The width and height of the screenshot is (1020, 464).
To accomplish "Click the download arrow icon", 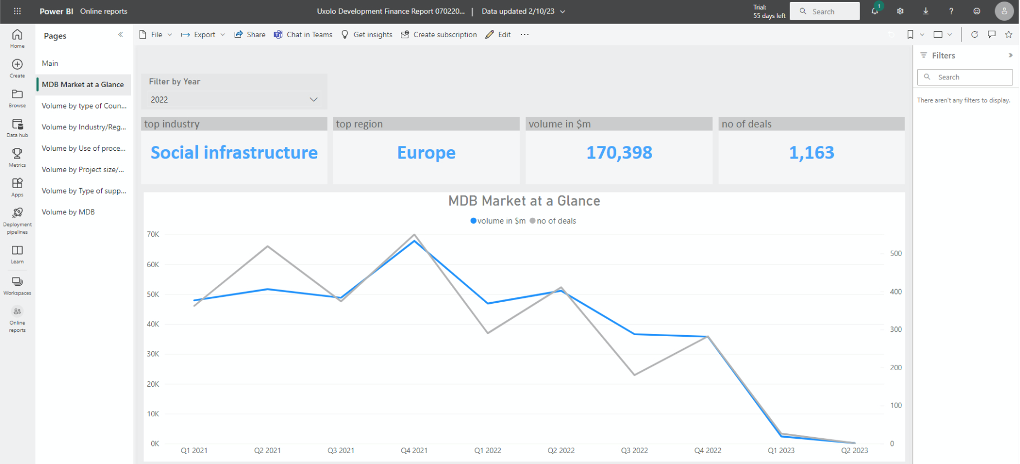I will coord(926,12).
